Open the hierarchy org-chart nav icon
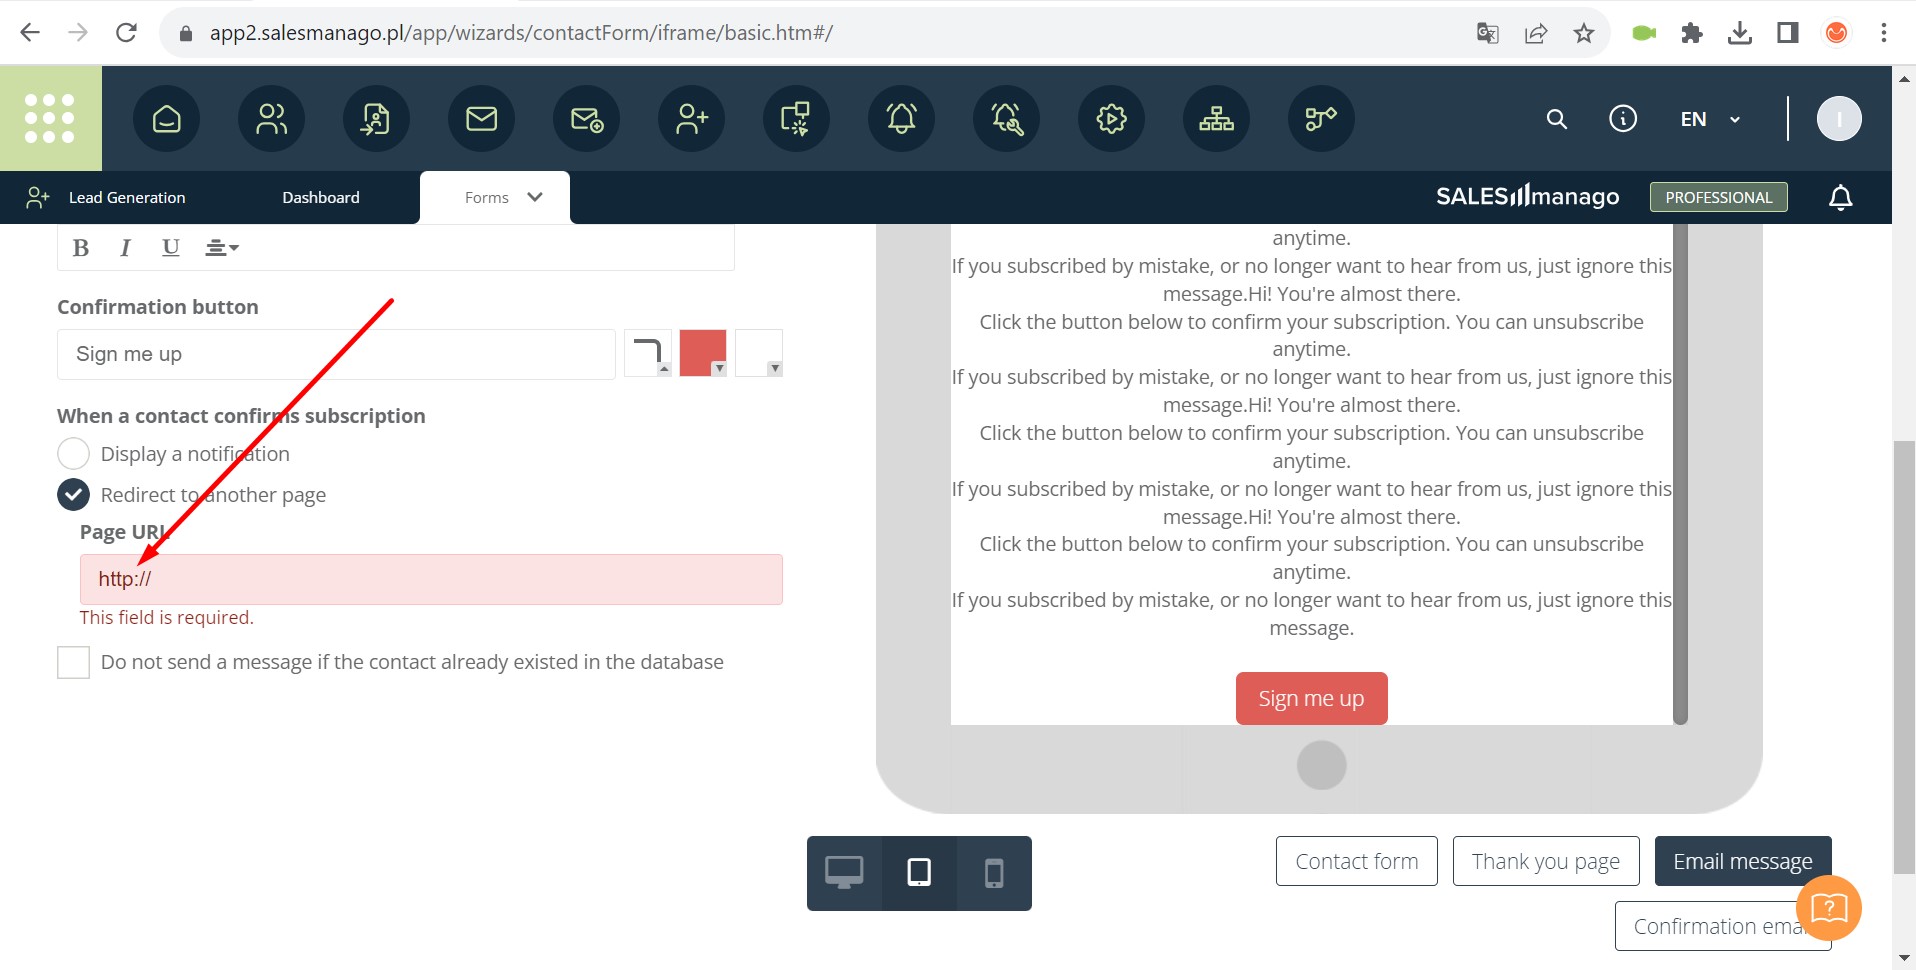Image resolution: width=1916 pixels, height=970 pixels. tap(1216, 119)
